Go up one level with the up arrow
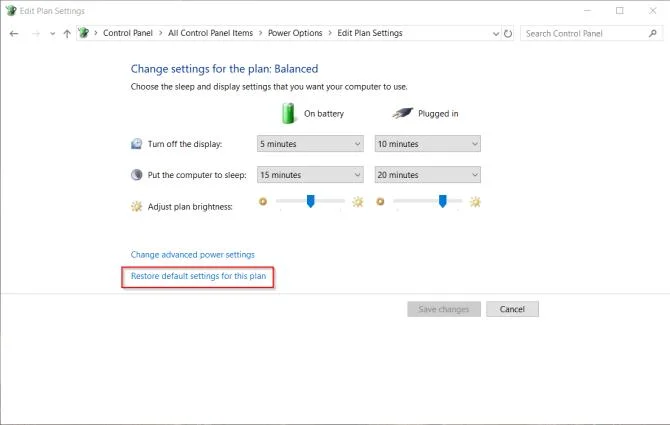The width and height of the screenshot is (670, 425). point(67,33)
